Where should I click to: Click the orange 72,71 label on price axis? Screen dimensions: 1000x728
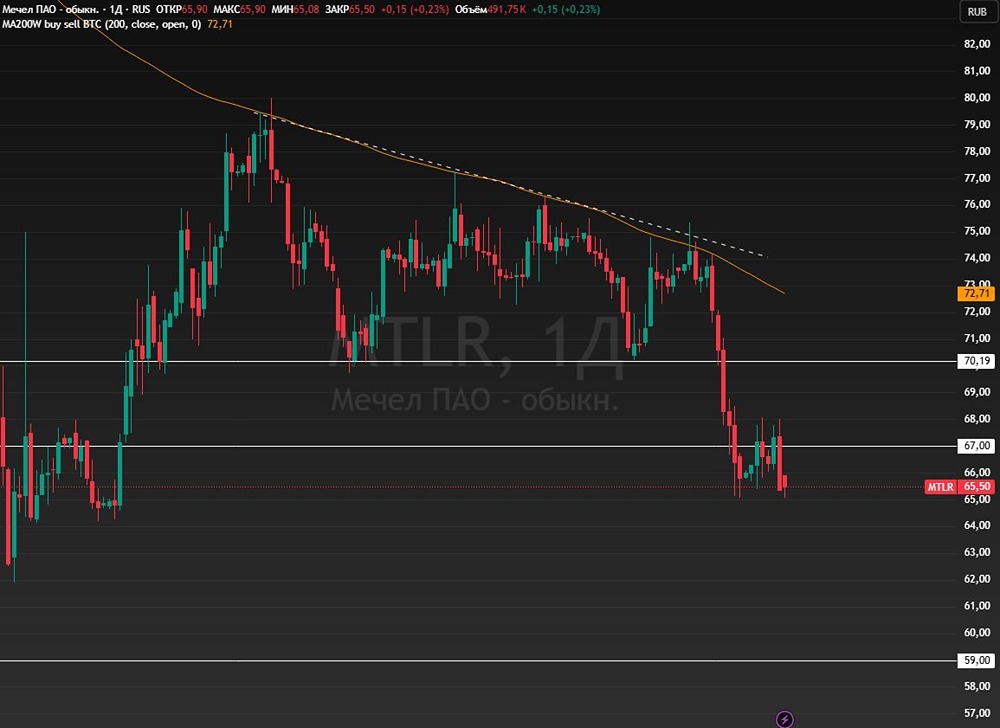tap(976, 293)
